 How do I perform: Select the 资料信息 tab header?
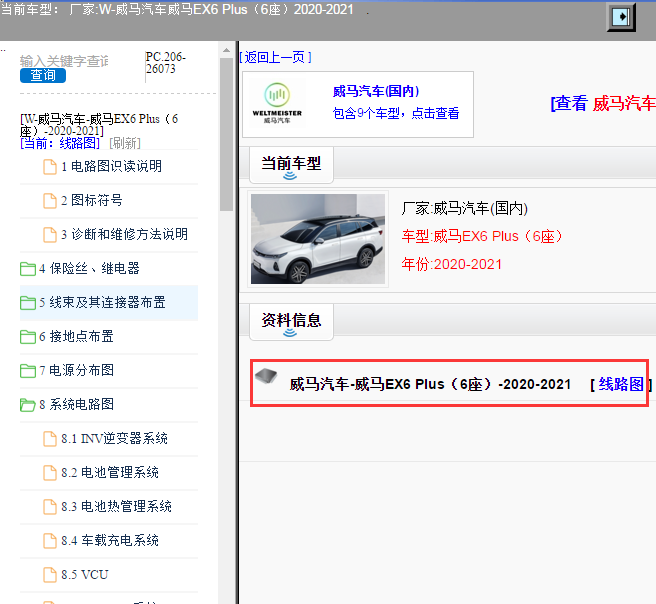(291, 322)
